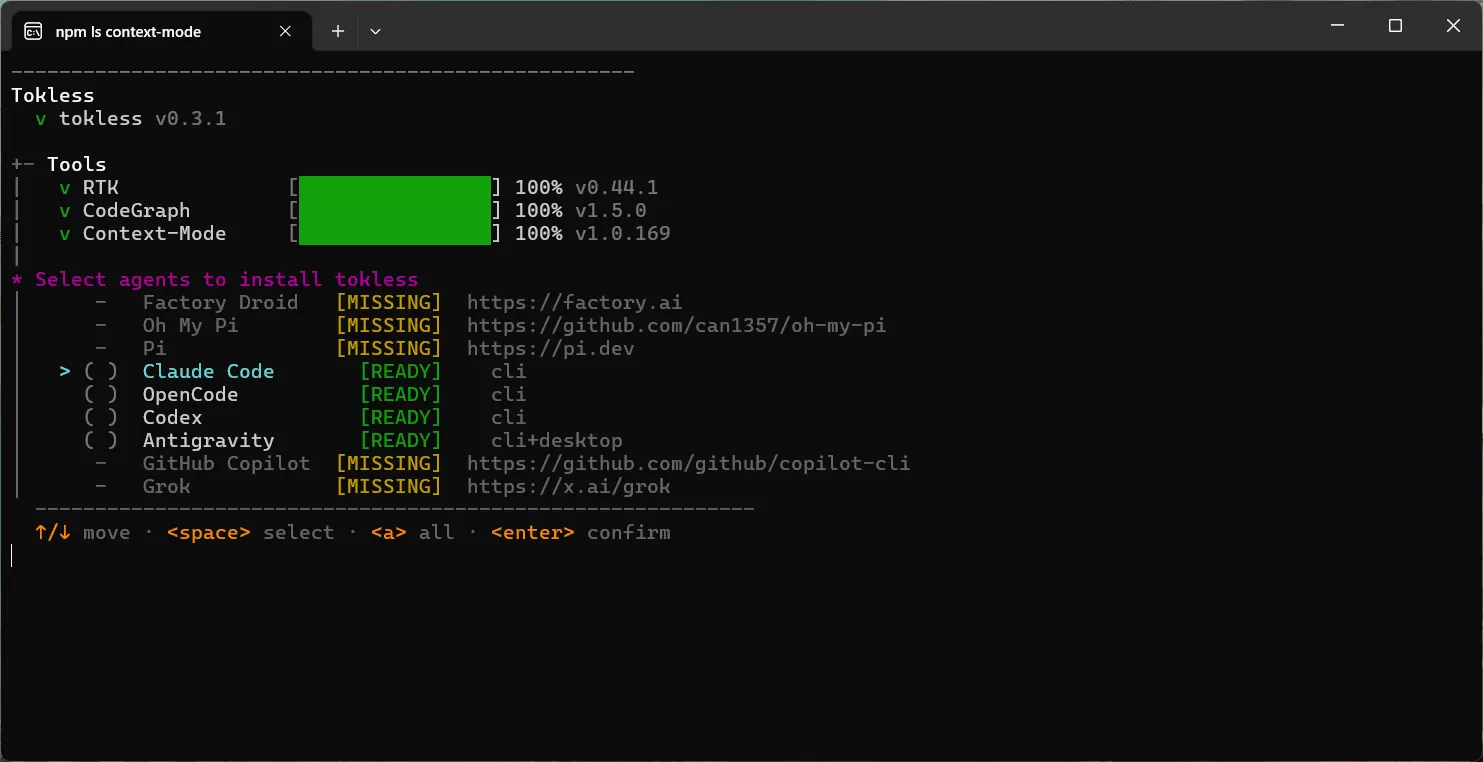
Task: Click the [READY] status for Antigravity
Action: 401,440
